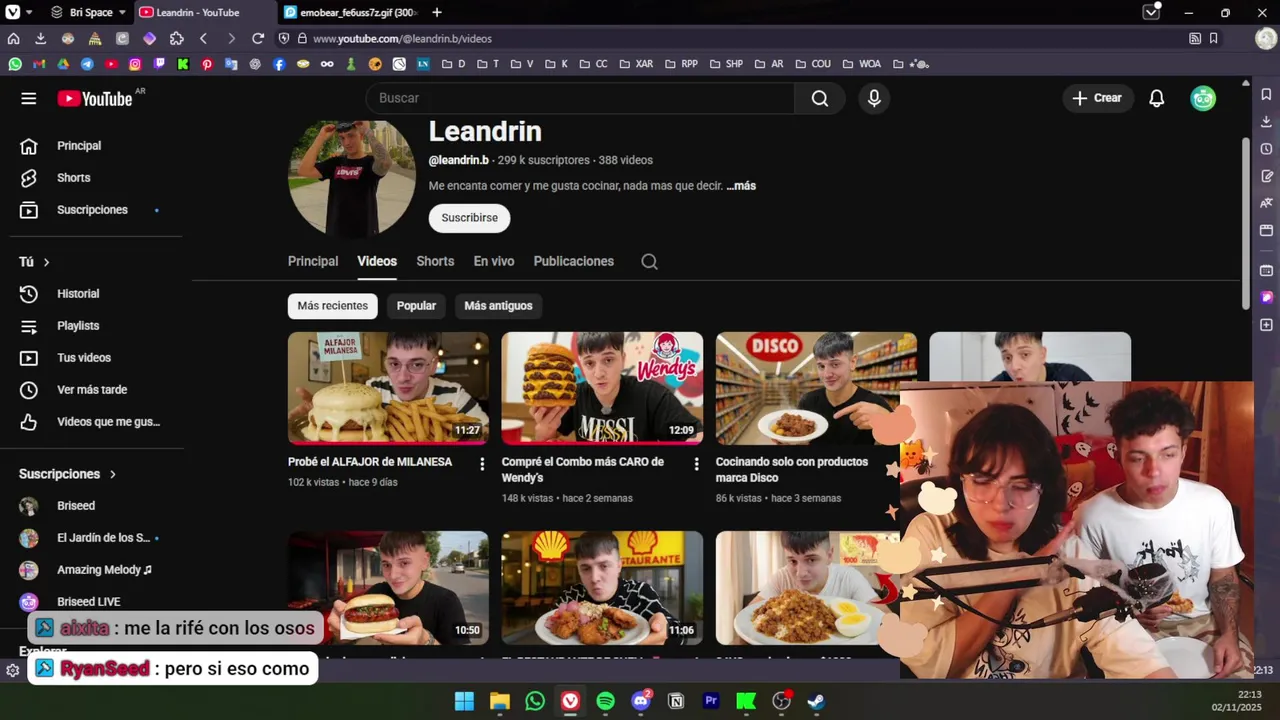Image resolution: width=1280 pixels, height=720 pixels.
Task: Switch to channel Shorts tab
Action: [x=435, y=261]
